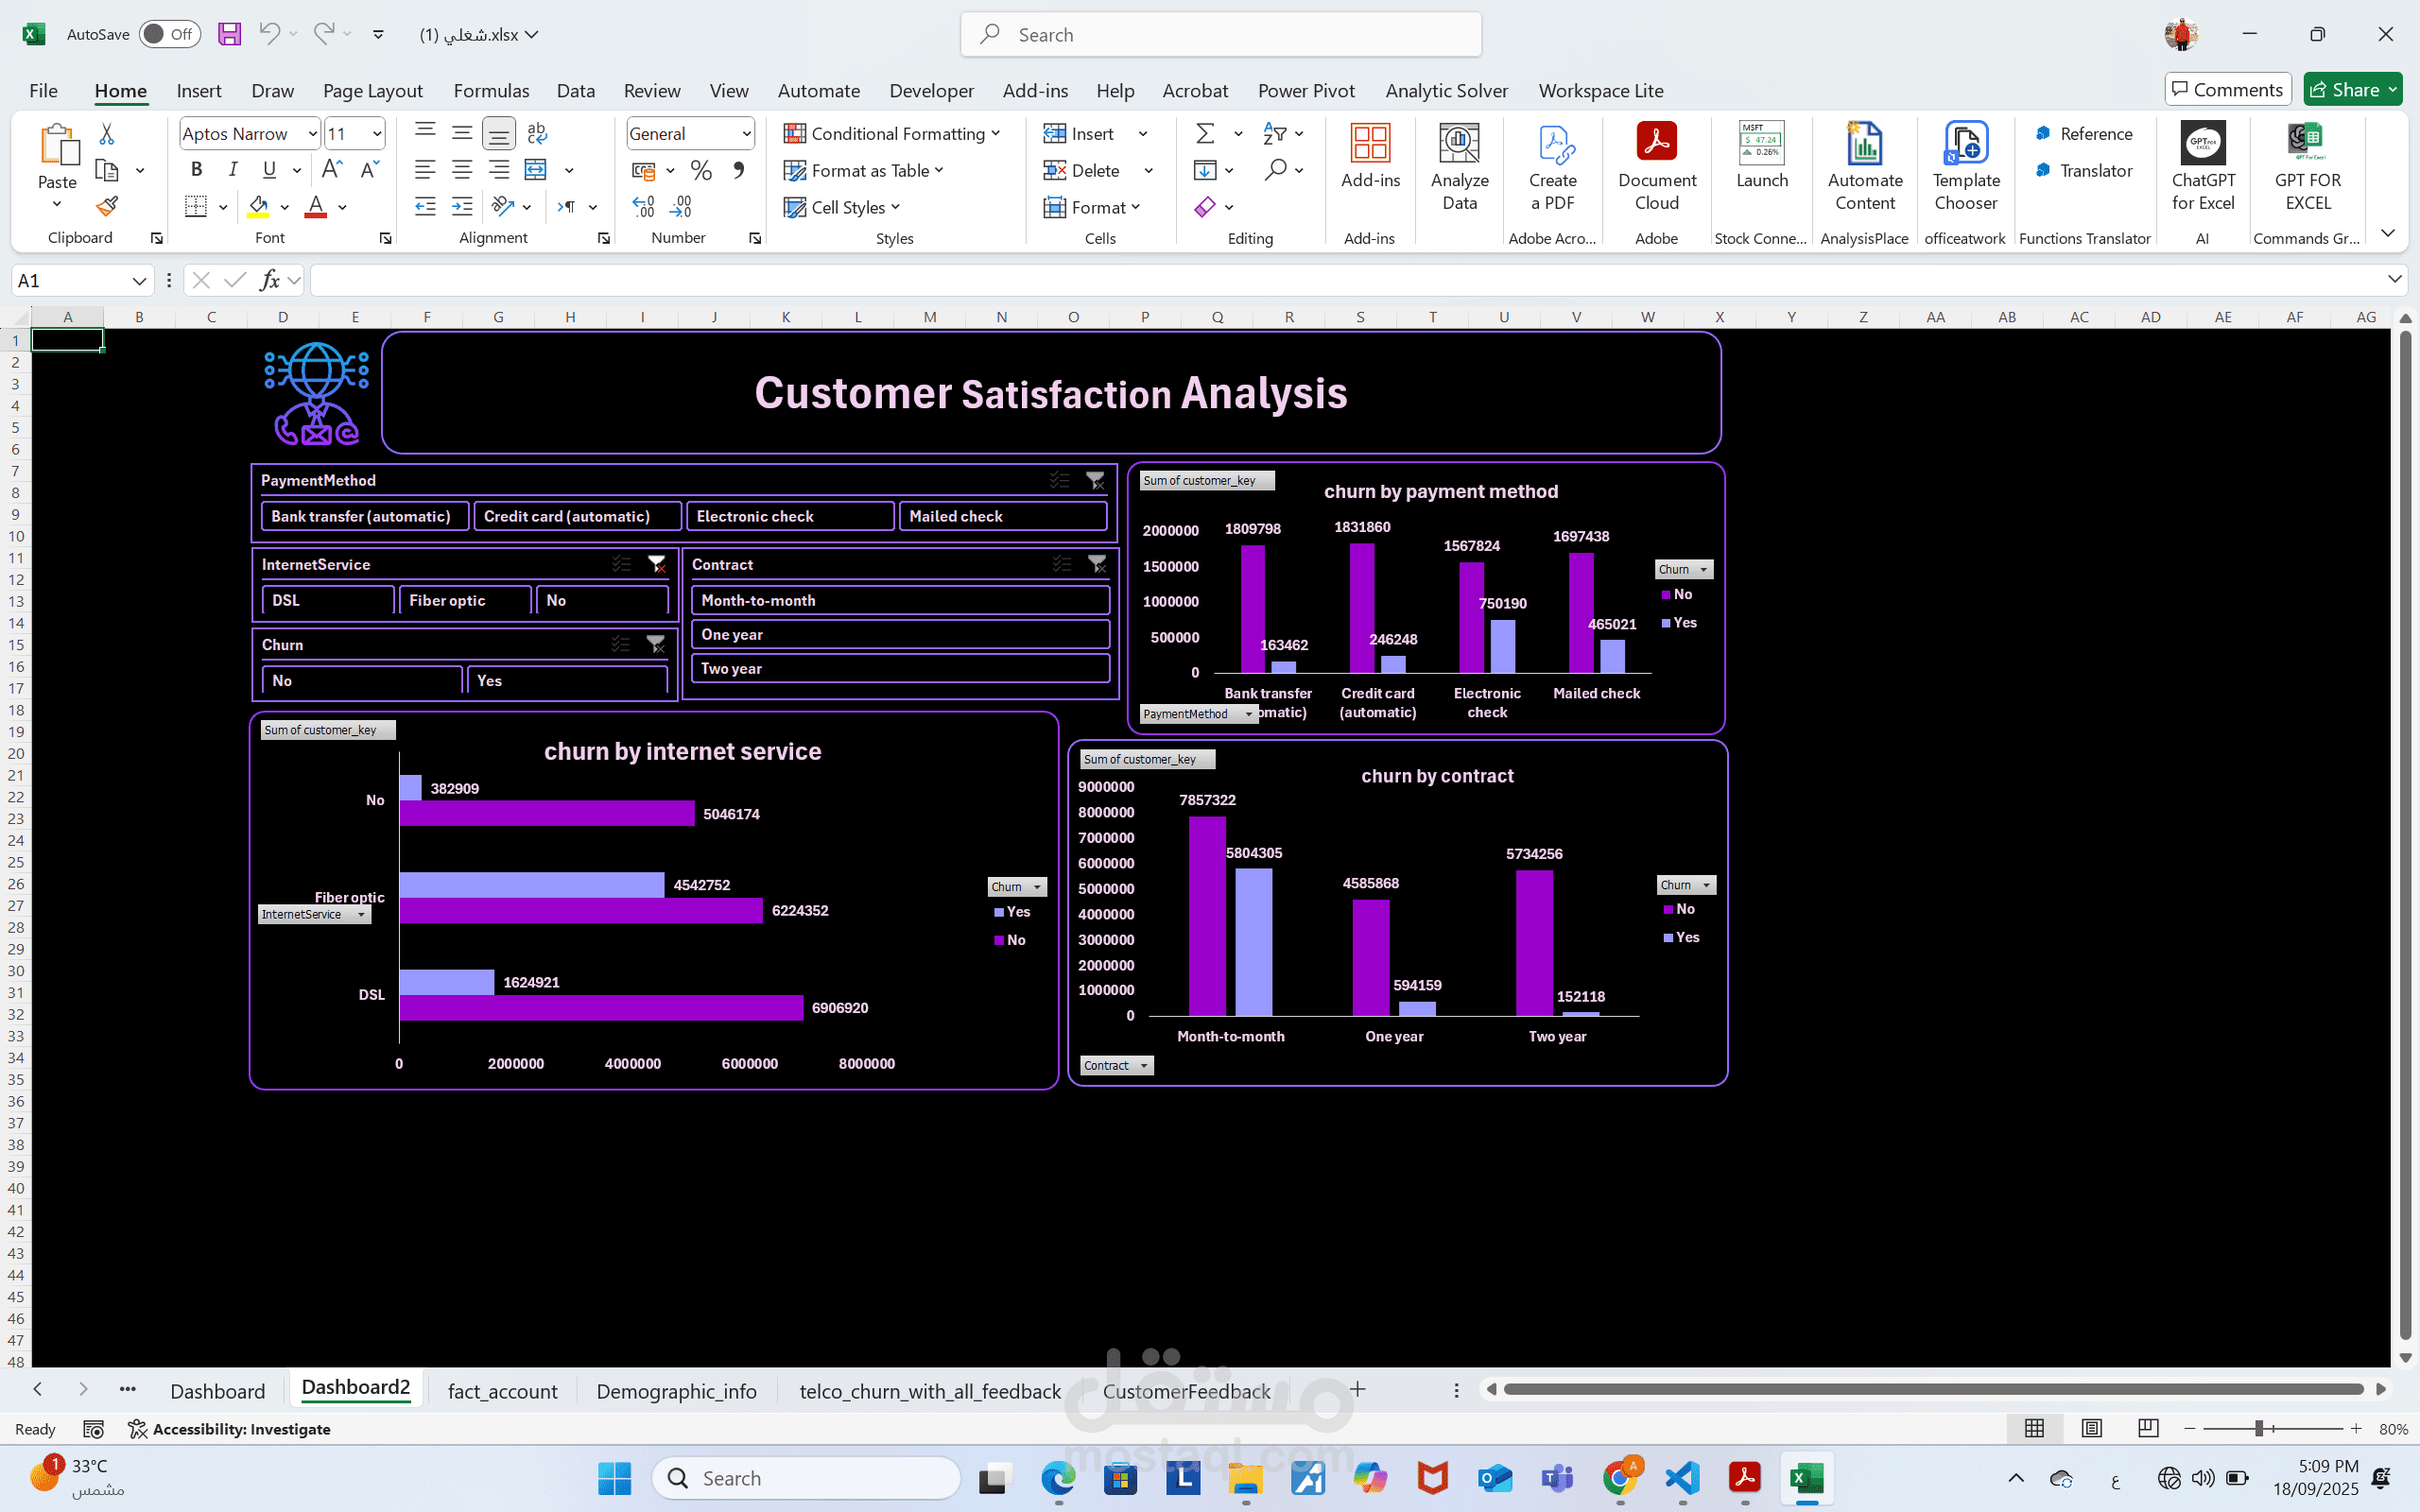2420x1512 pixels.
Task: Expand the Number Format General combo box
Action: coord(746,133)
